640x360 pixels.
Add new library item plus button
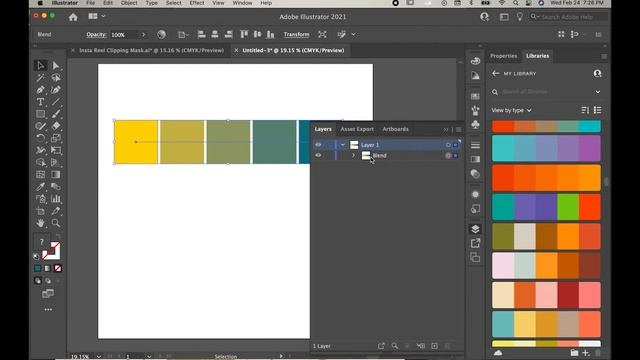(x=586, y=353)
